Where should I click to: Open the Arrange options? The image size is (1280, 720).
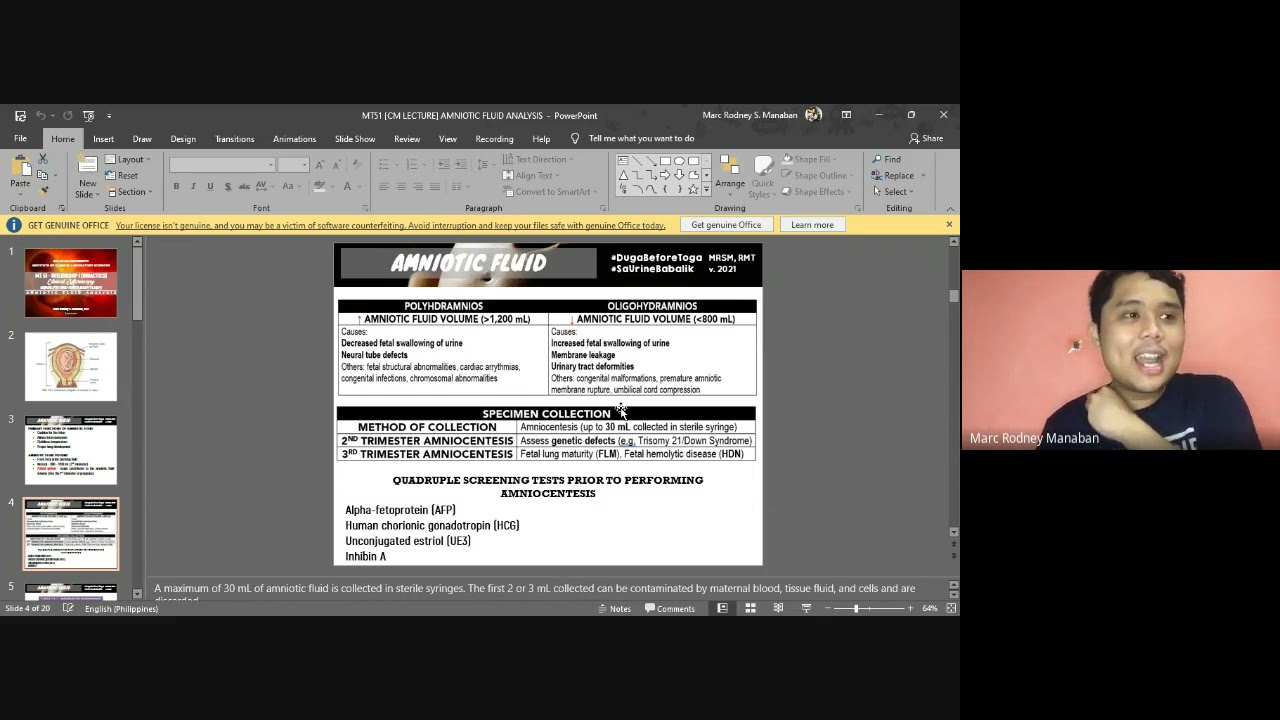(730, 172)
